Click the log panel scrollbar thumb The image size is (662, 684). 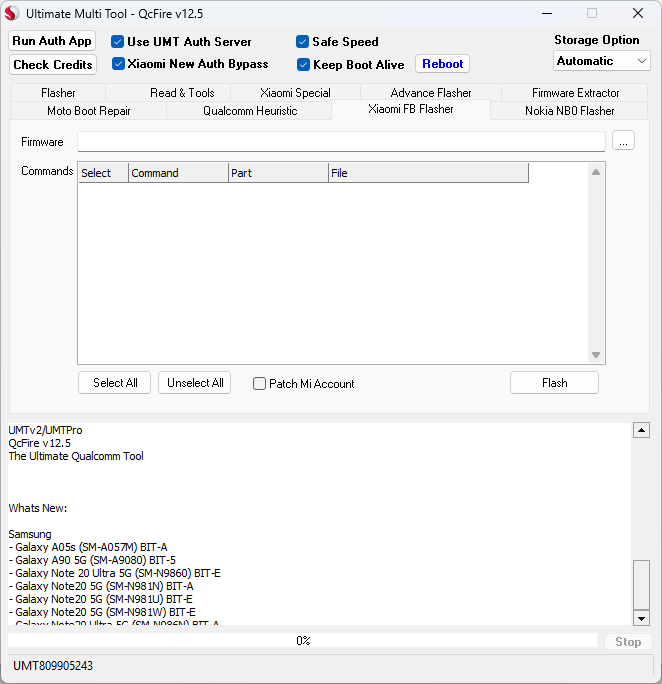click(641, 585)
